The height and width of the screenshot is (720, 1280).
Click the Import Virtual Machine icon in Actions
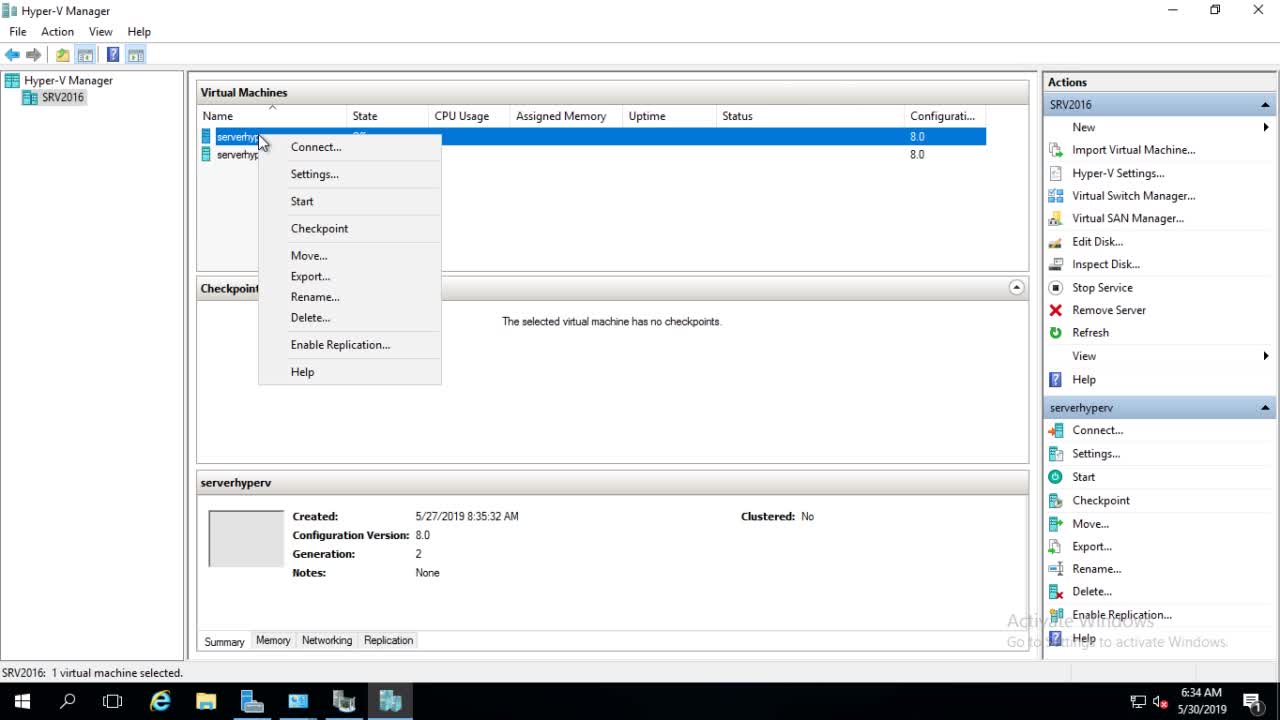(1055, 150)
